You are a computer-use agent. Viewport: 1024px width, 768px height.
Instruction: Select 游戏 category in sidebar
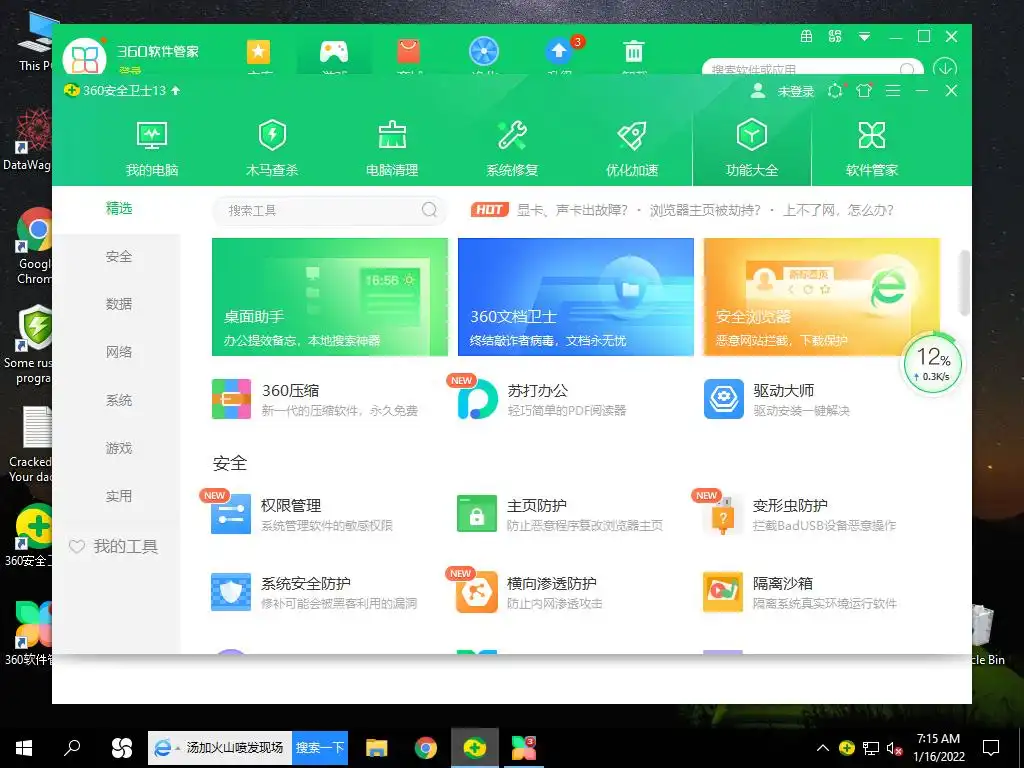coord(119,448)
